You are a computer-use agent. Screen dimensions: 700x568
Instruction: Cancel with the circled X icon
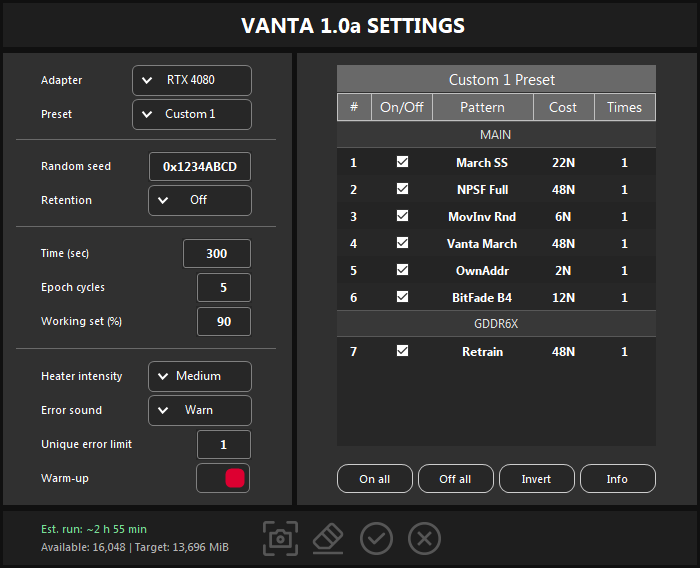tap(424, 539)
